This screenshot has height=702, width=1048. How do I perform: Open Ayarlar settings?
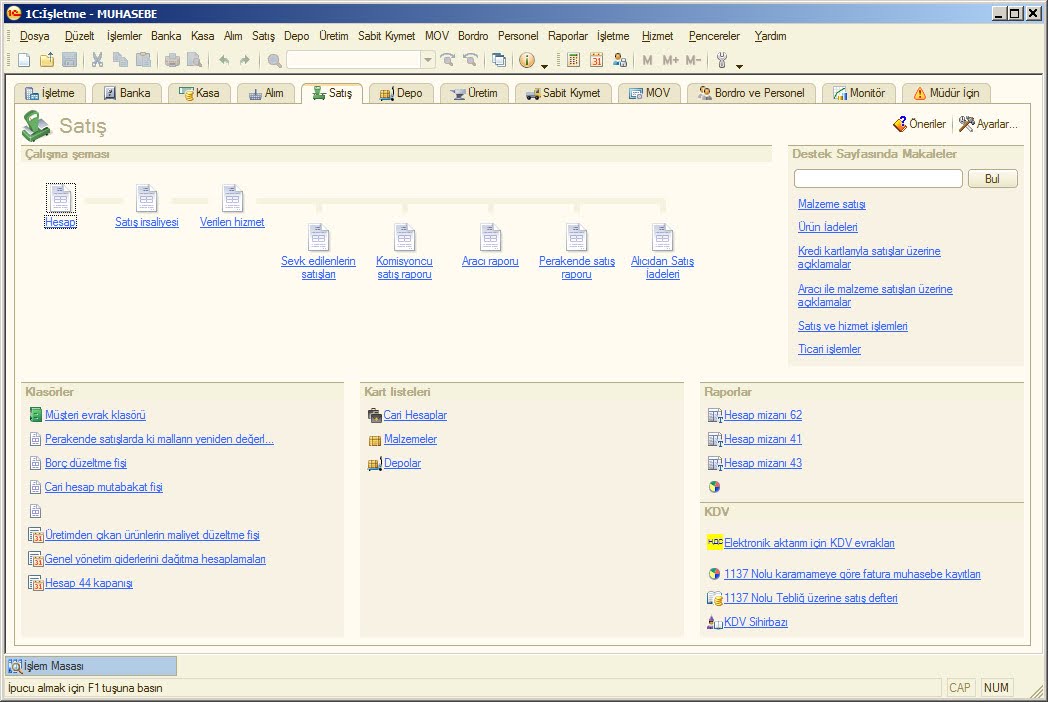988,124
